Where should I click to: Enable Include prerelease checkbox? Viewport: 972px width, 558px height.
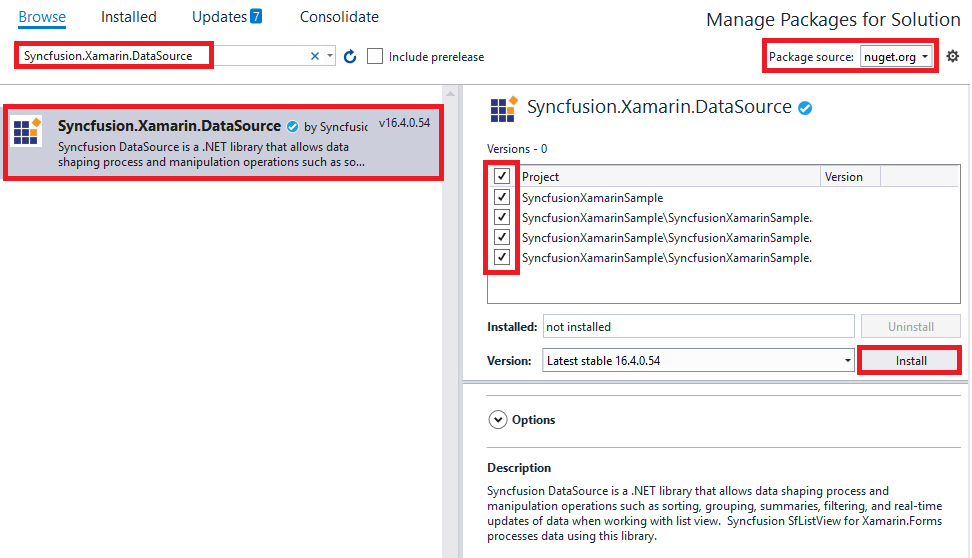(375, 57)
